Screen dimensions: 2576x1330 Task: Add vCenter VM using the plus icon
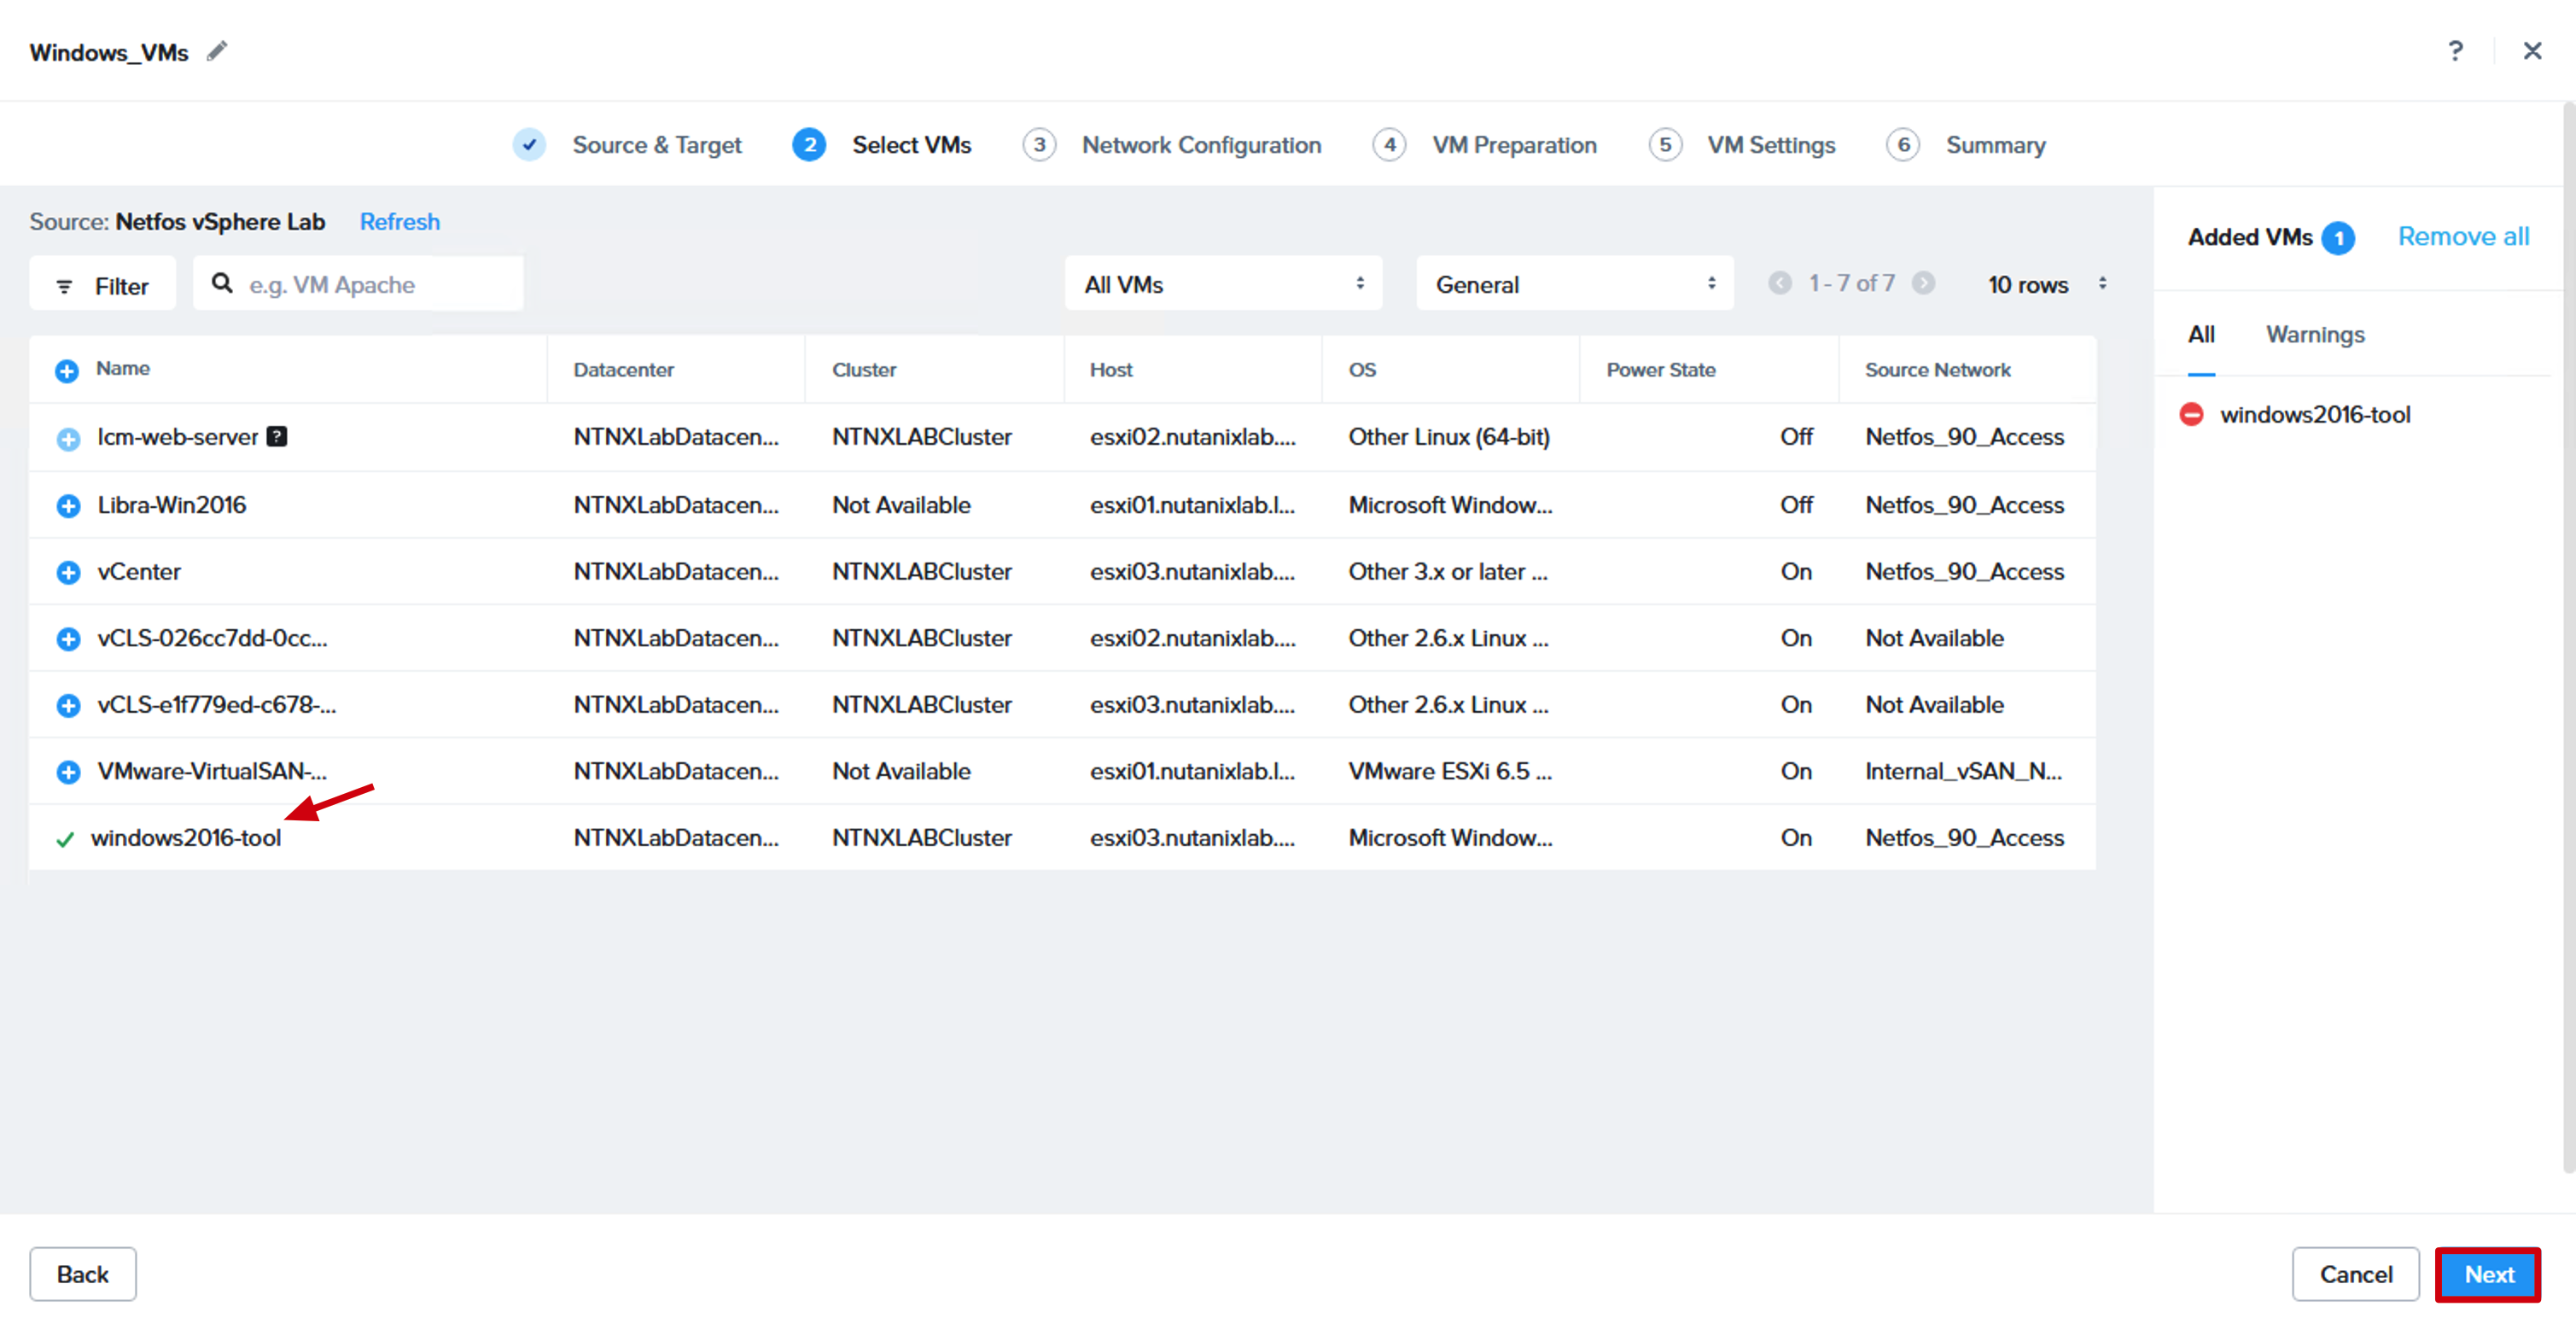[x=68, y=572]
